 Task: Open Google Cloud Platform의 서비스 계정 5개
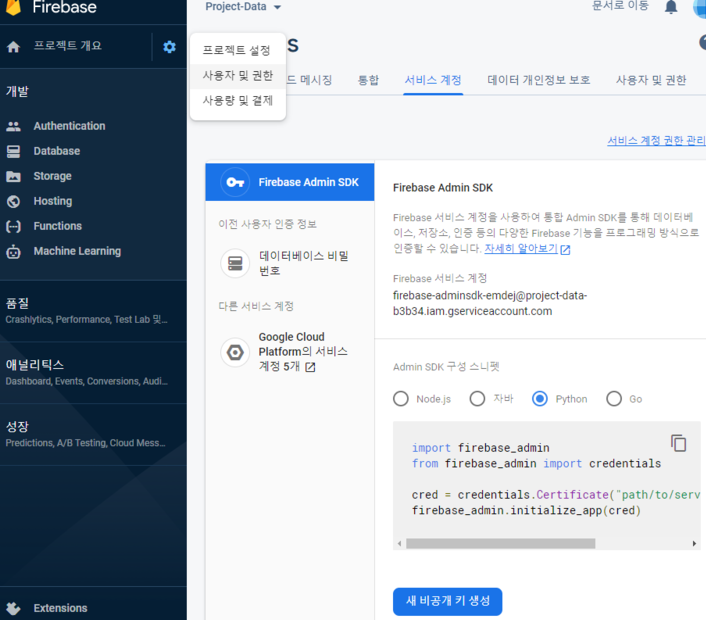290,352
